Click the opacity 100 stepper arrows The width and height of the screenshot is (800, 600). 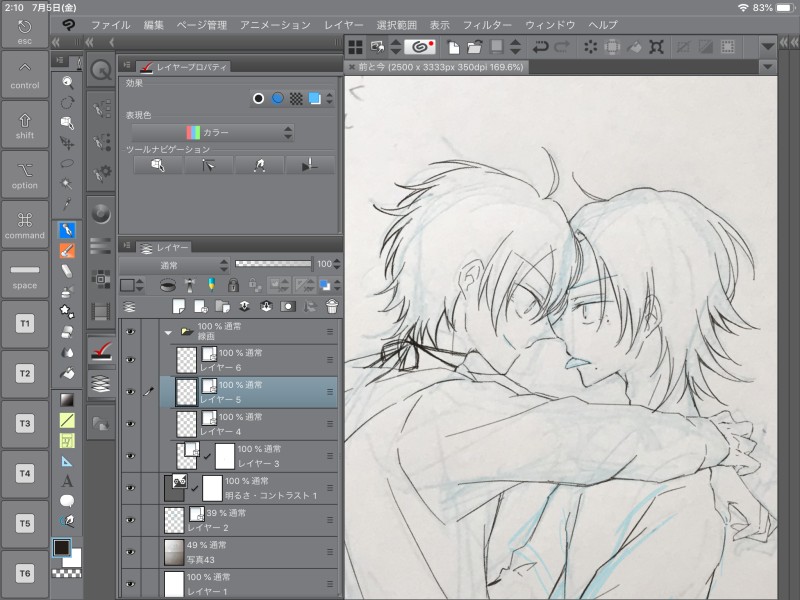[336, 264]
